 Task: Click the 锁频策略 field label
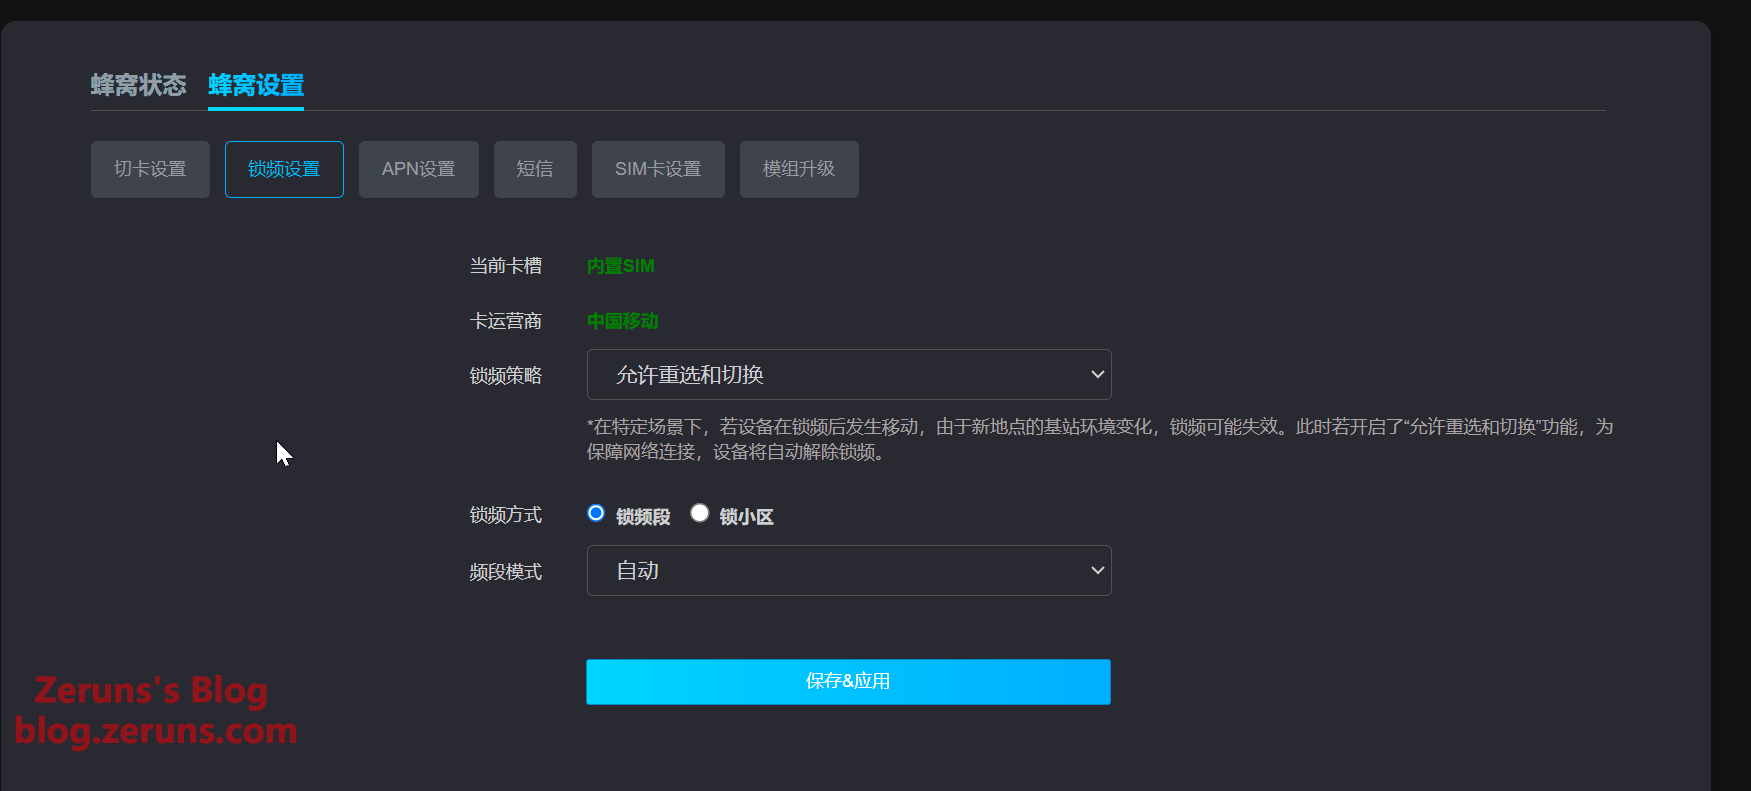coord(506,375)
